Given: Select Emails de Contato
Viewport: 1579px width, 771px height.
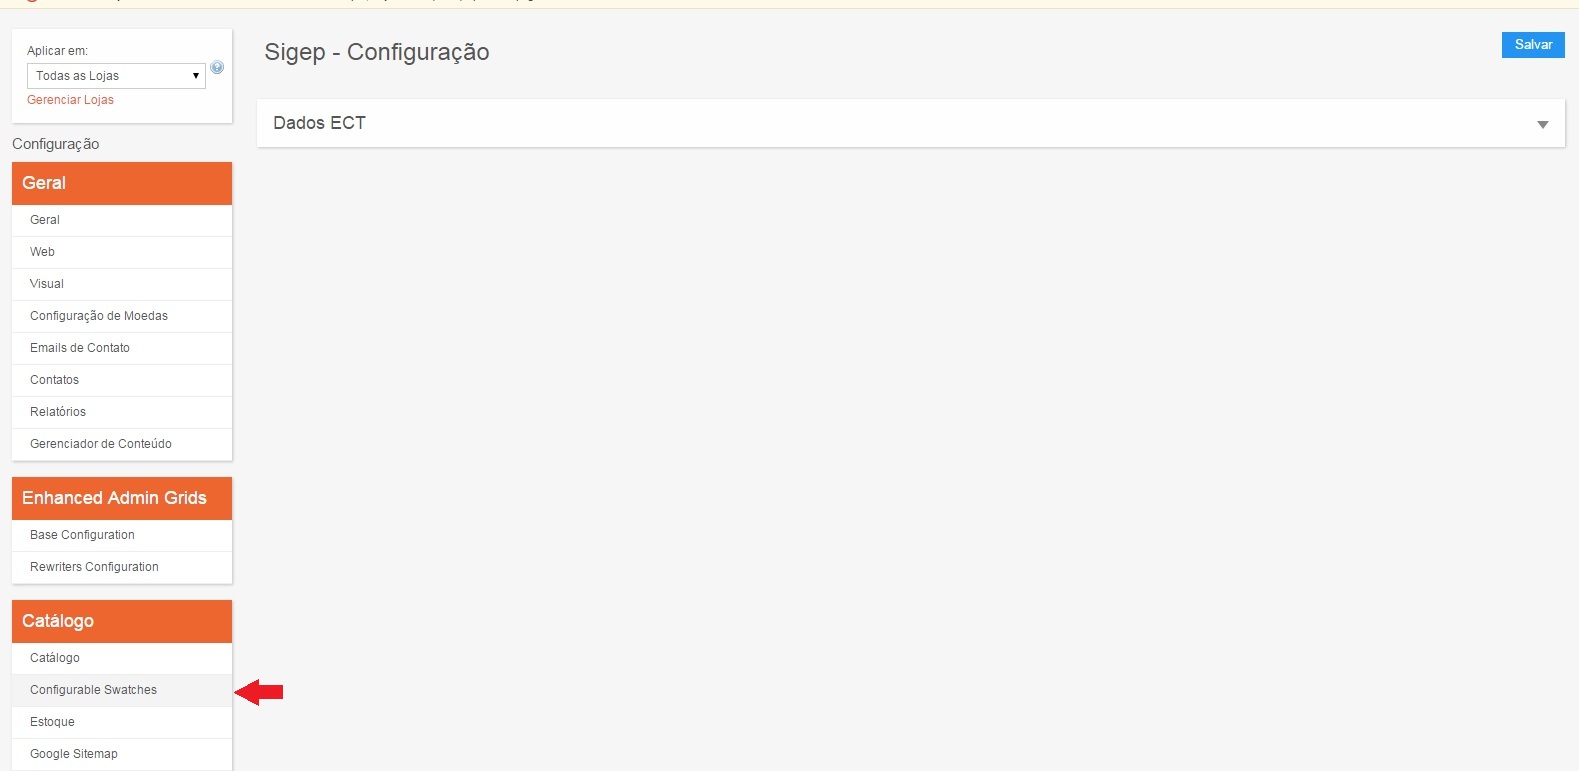Looking at the screenshot, I should (122, 348).
